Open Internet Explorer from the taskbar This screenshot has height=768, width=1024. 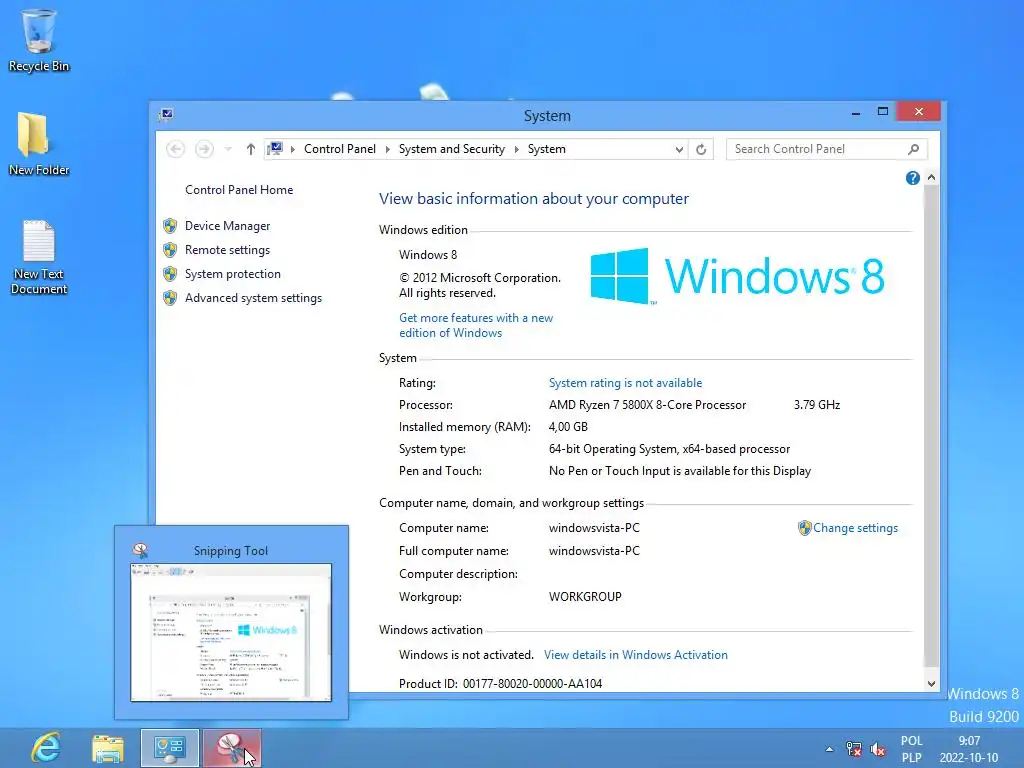pyautogui.click(x=46, y=748)
